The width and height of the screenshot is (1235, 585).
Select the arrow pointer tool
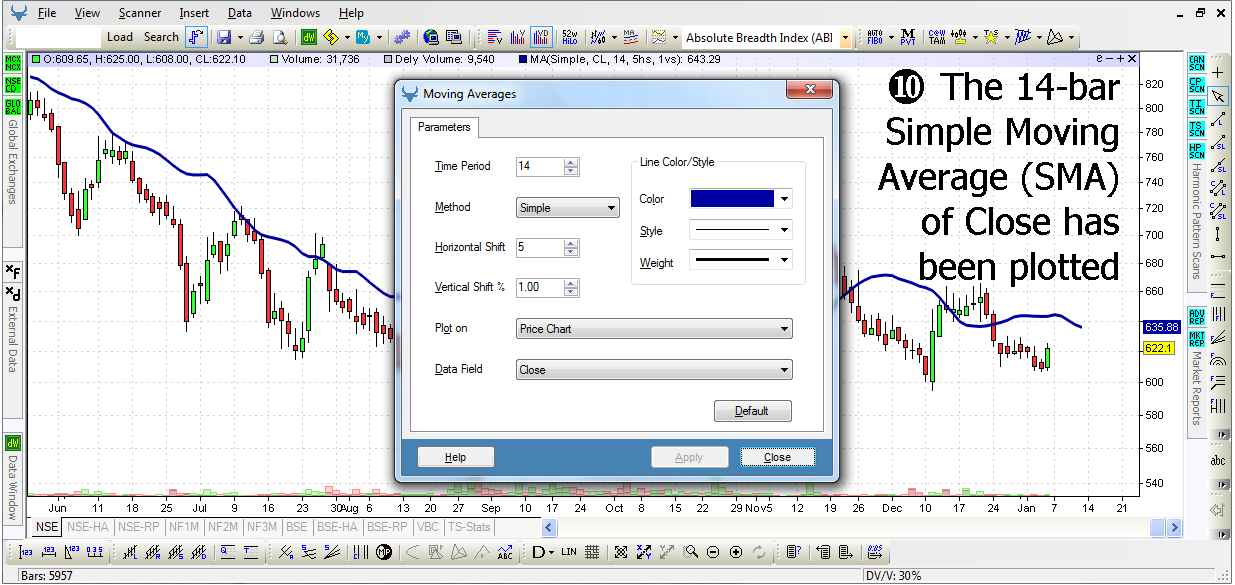coord(1218,96)
